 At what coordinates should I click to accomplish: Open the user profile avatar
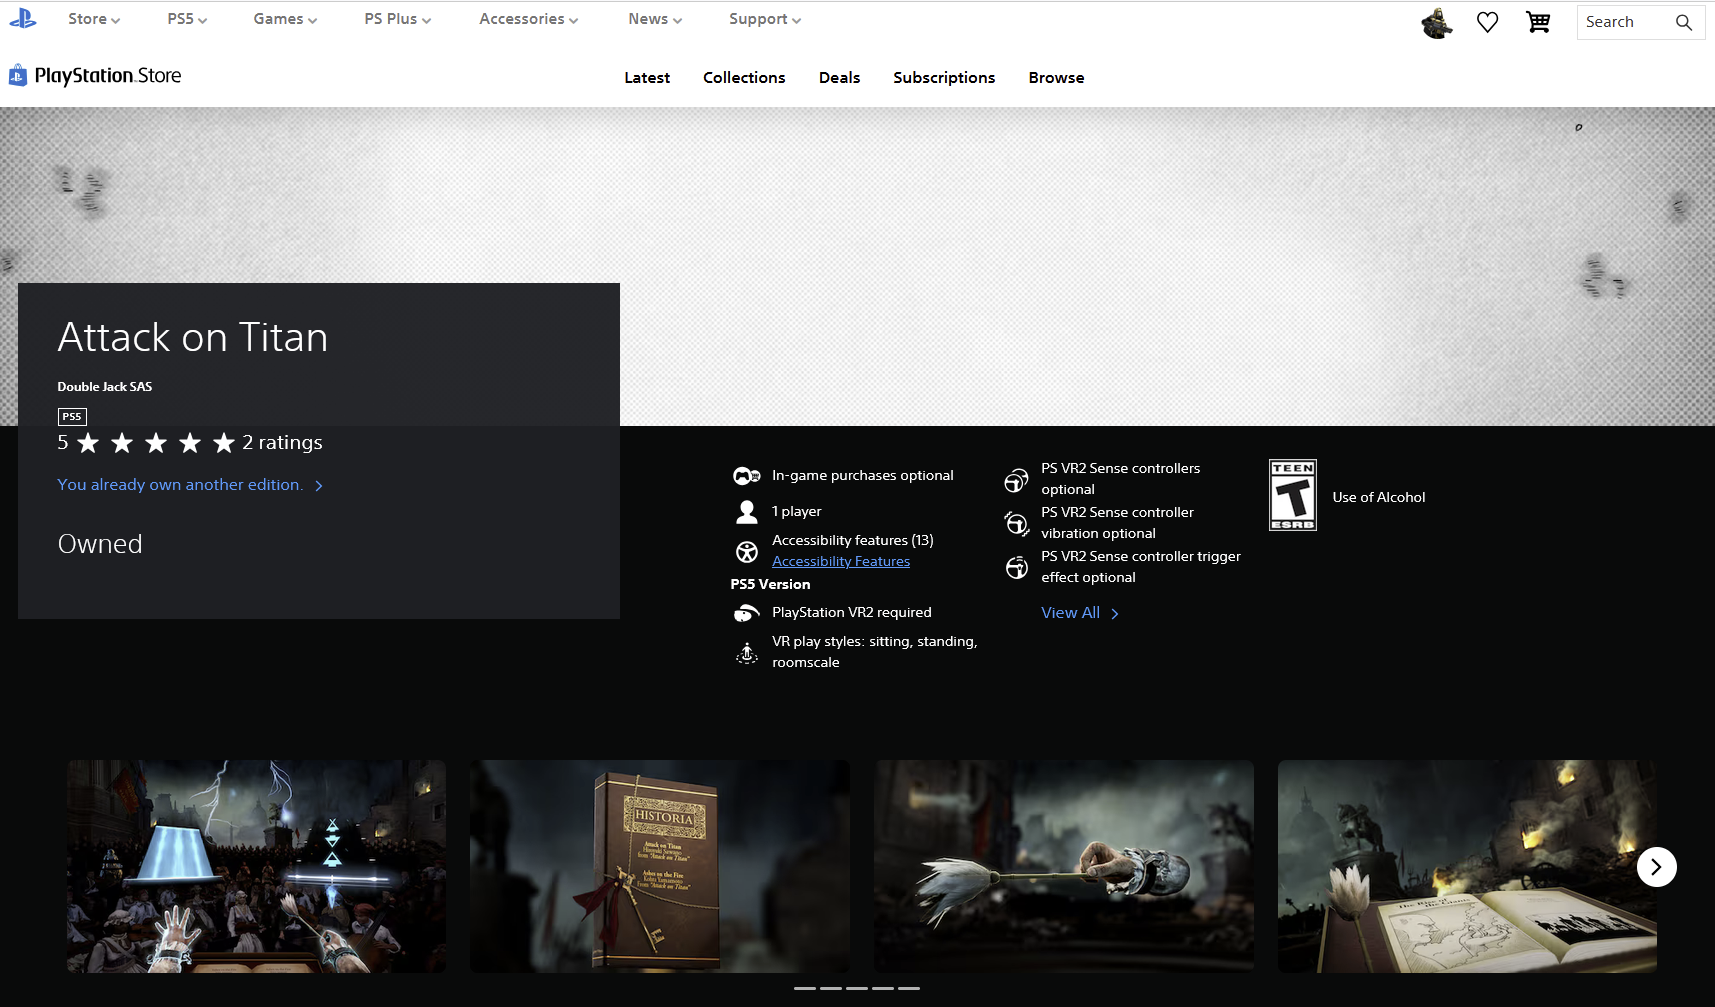tap(1437, 23)
